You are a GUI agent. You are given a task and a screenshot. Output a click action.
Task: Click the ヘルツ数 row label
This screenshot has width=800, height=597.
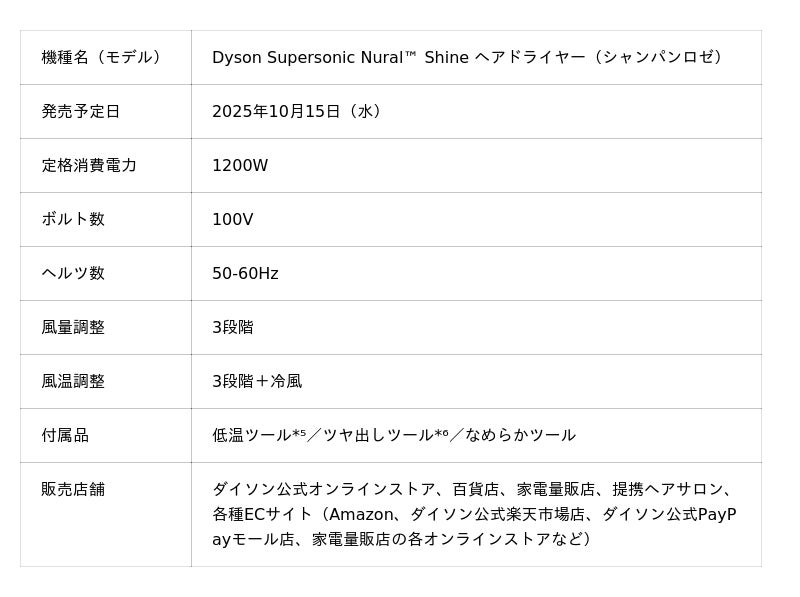[73, 273]
